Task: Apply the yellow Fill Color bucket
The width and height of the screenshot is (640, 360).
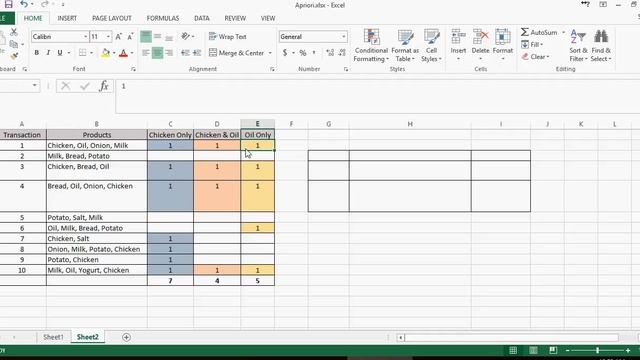Action: pos(105,53)
